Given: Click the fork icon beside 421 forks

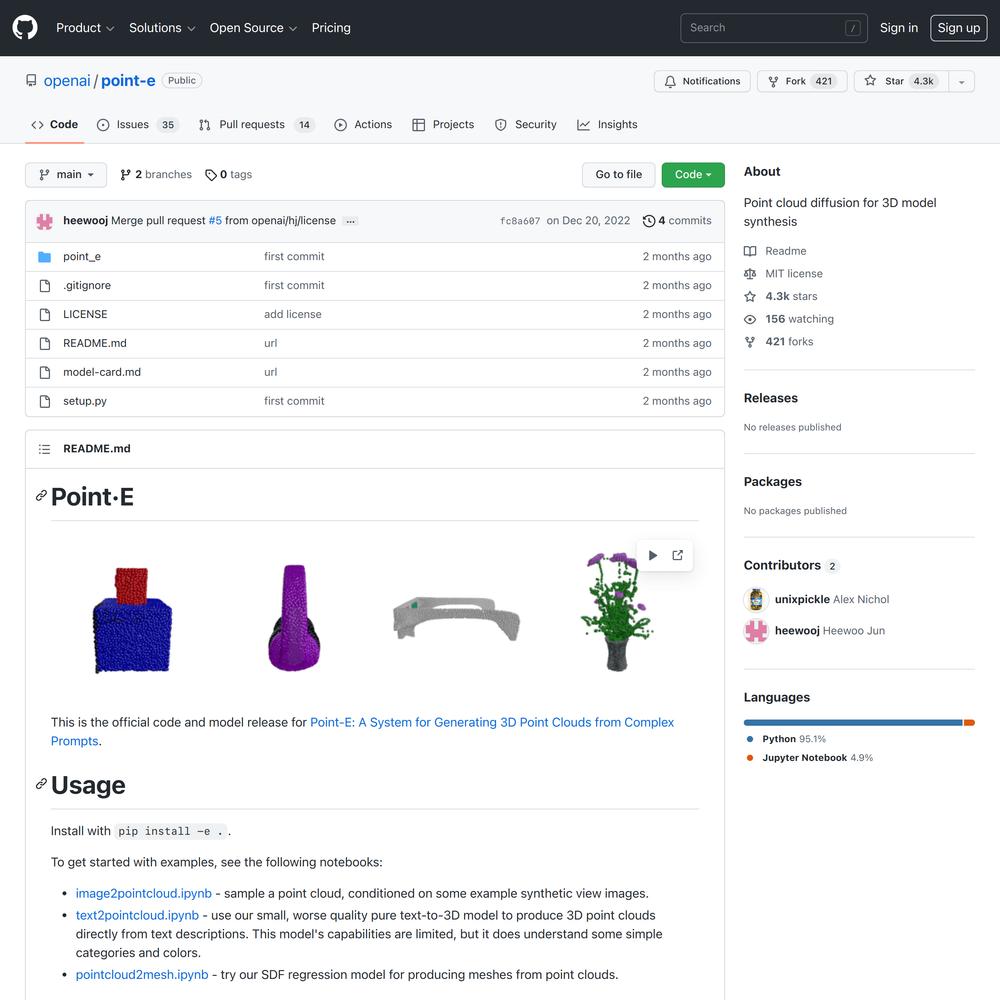Looking at the screenshot, I should (x=750, y=342).
